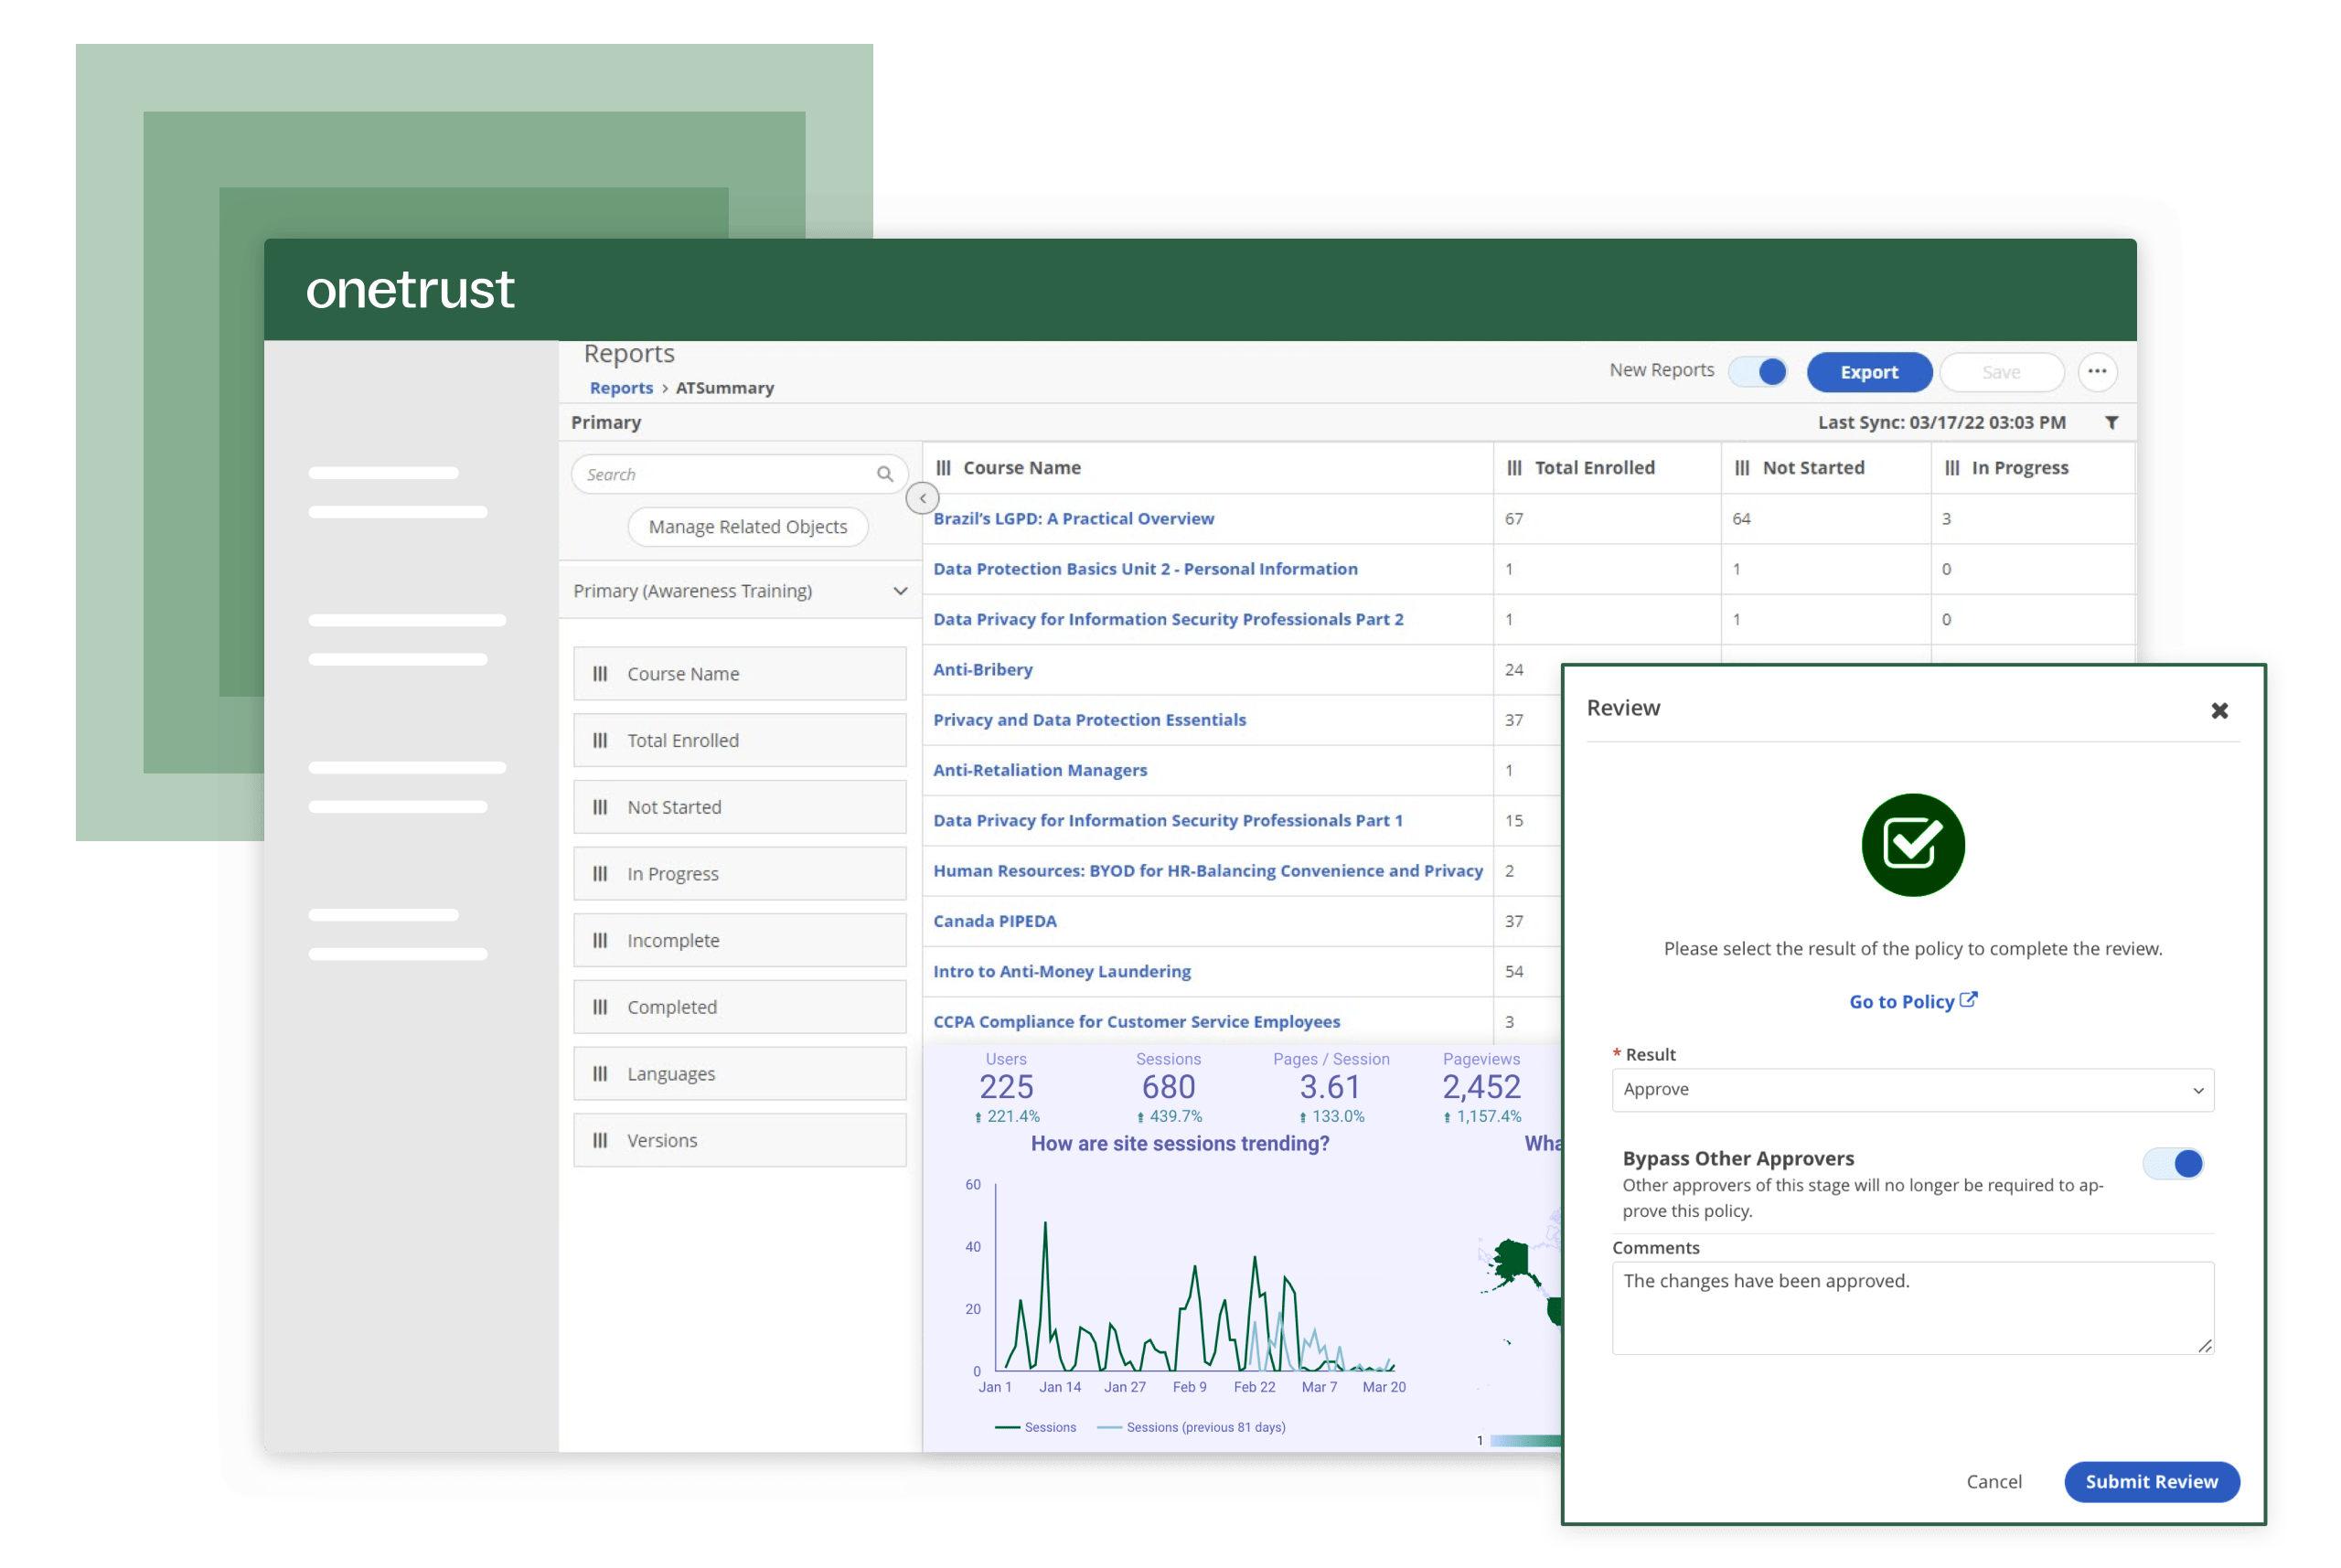
Task: Click the Total Enrolled column header grip icon
Action: point(1514,468)
